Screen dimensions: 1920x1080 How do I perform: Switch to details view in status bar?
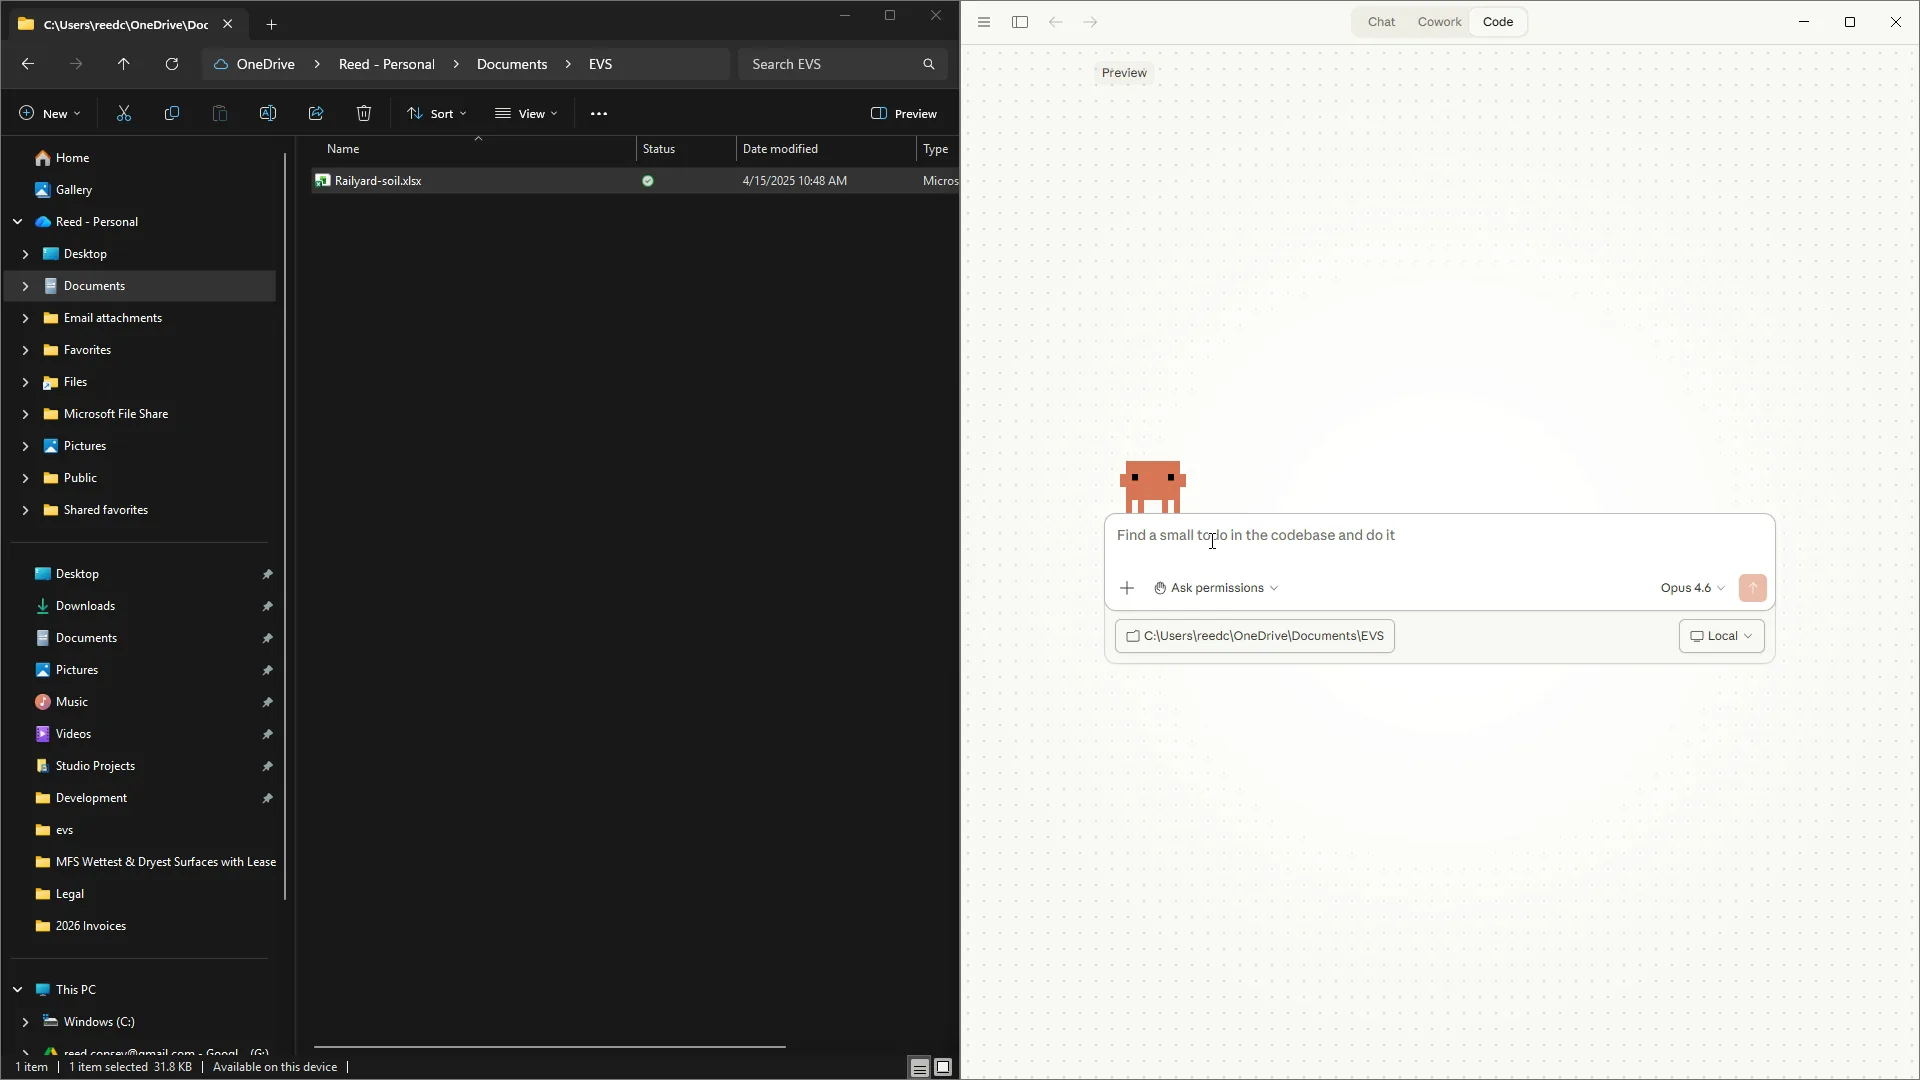pyautogui.click(x=919, y=1068)
